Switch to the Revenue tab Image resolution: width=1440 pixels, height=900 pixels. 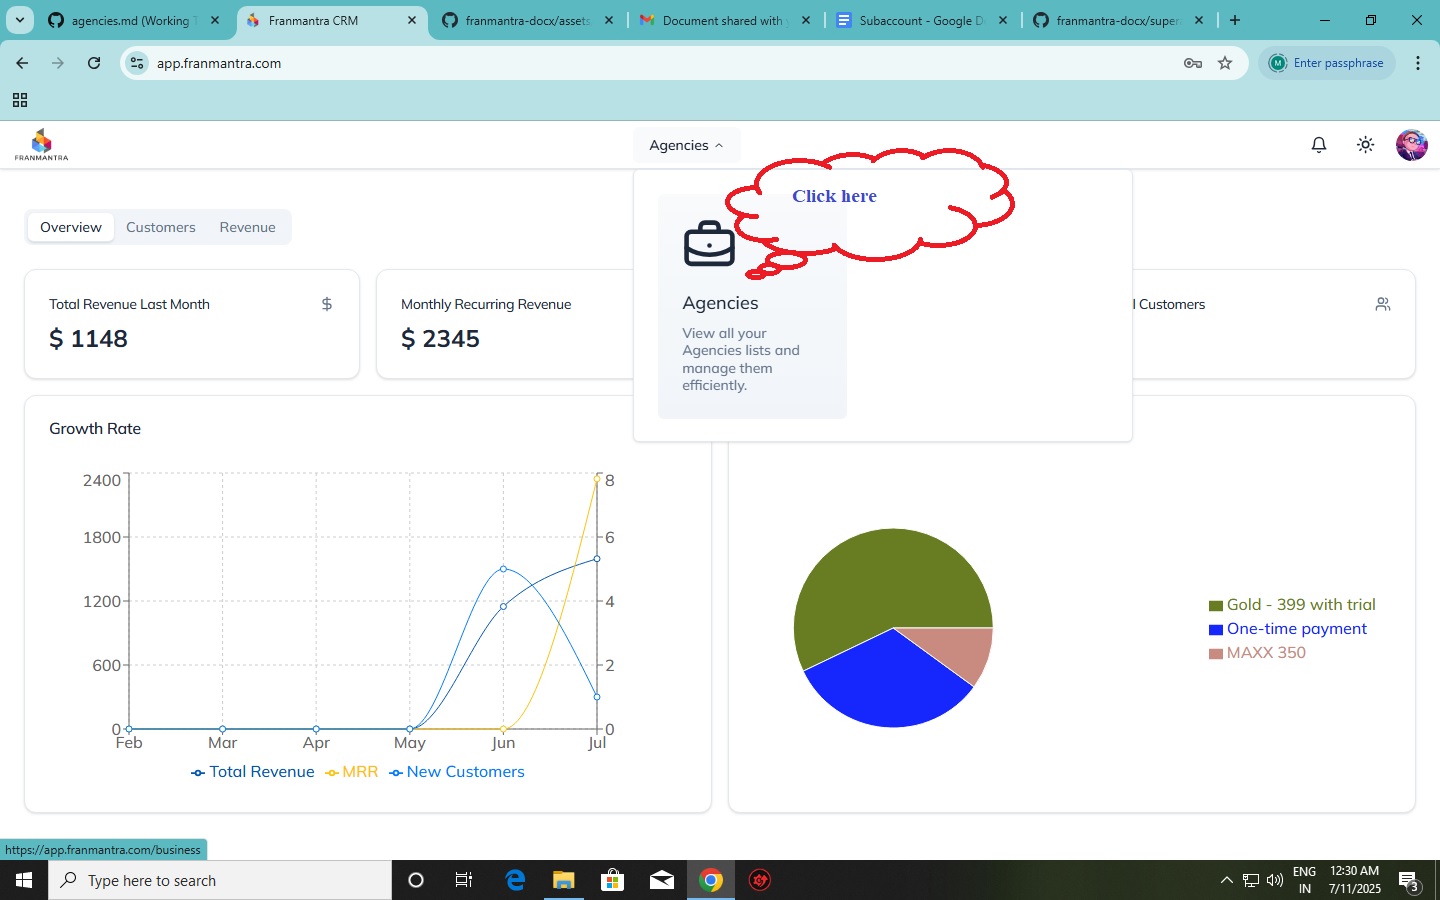click(247, 227)
